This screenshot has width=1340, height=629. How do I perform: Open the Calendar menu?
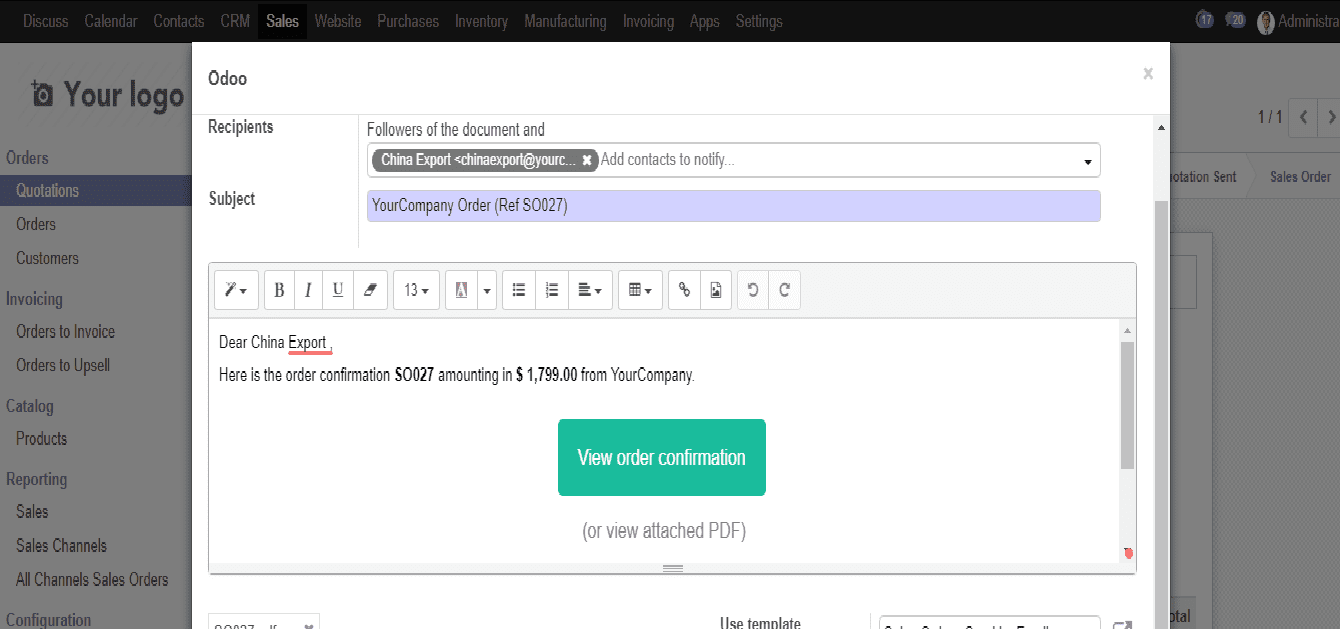tap(111, 21)
